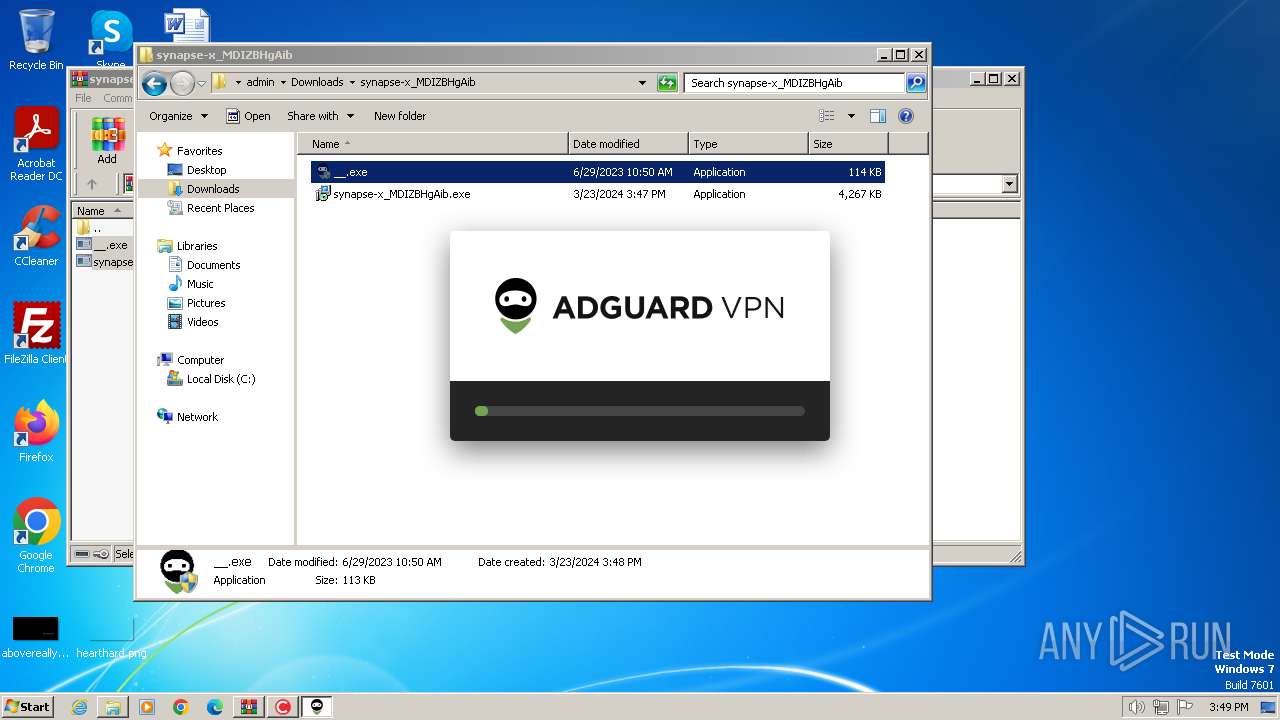Screen dimensions: 1280x720
Task: Open the Documents library
Action: pos(213,265)
